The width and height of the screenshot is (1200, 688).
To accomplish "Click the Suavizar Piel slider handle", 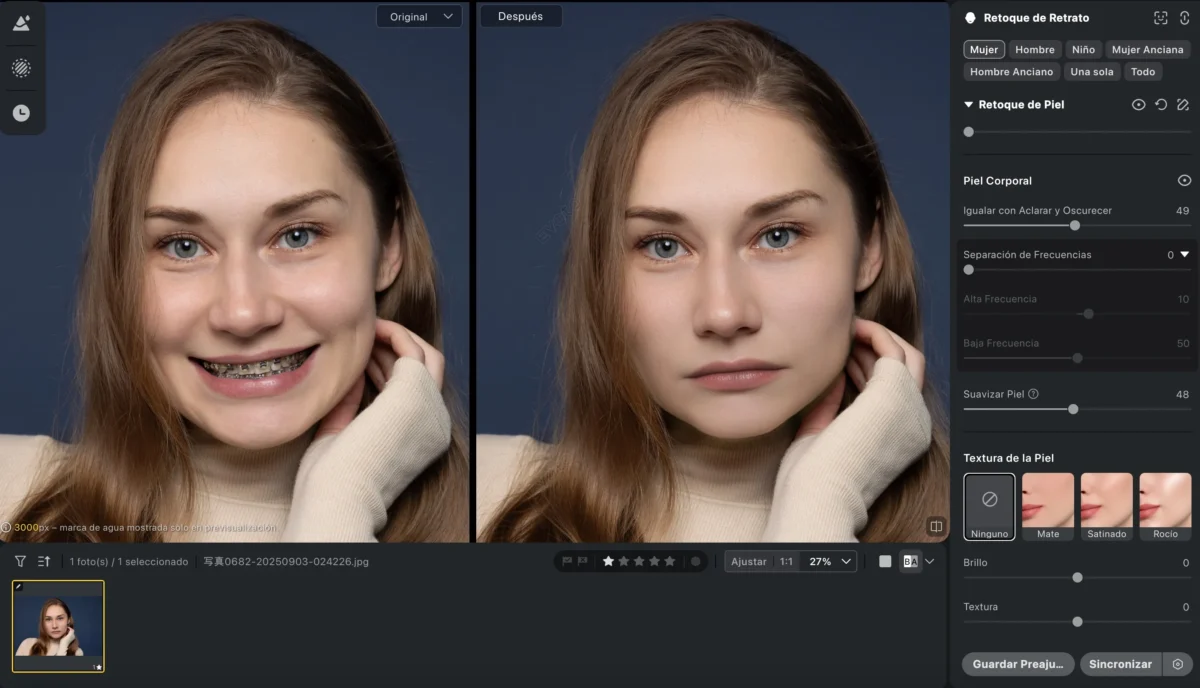I will pyautogui.click(x=1073, y=409).
